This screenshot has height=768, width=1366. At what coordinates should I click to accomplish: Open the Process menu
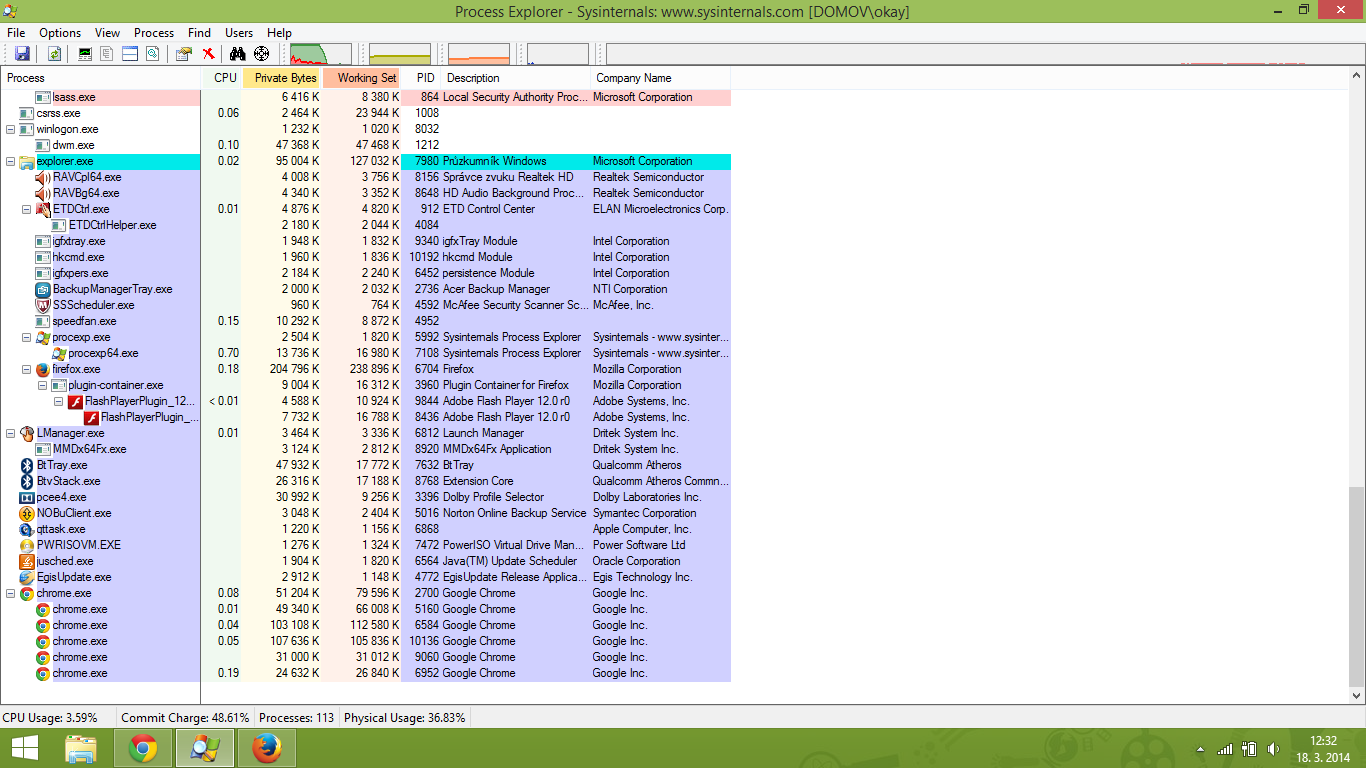[x=153, y=33]
